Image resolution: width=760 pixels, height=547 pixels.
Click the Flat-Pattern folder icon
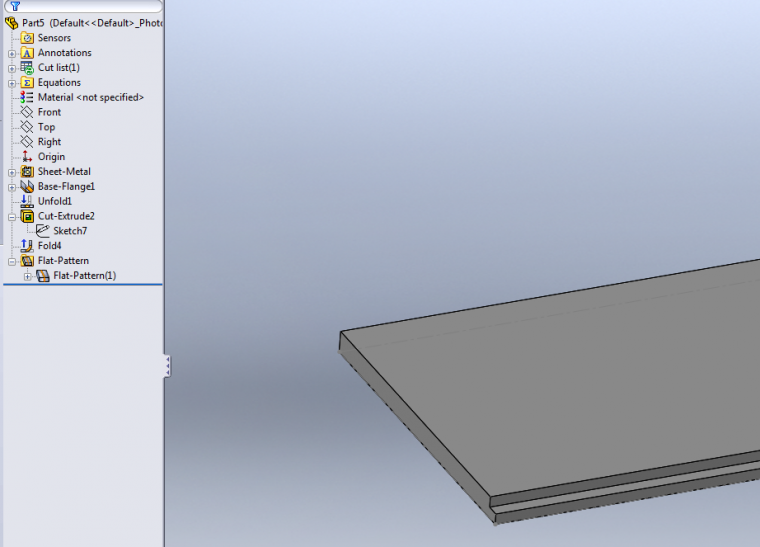click(27, 261)
